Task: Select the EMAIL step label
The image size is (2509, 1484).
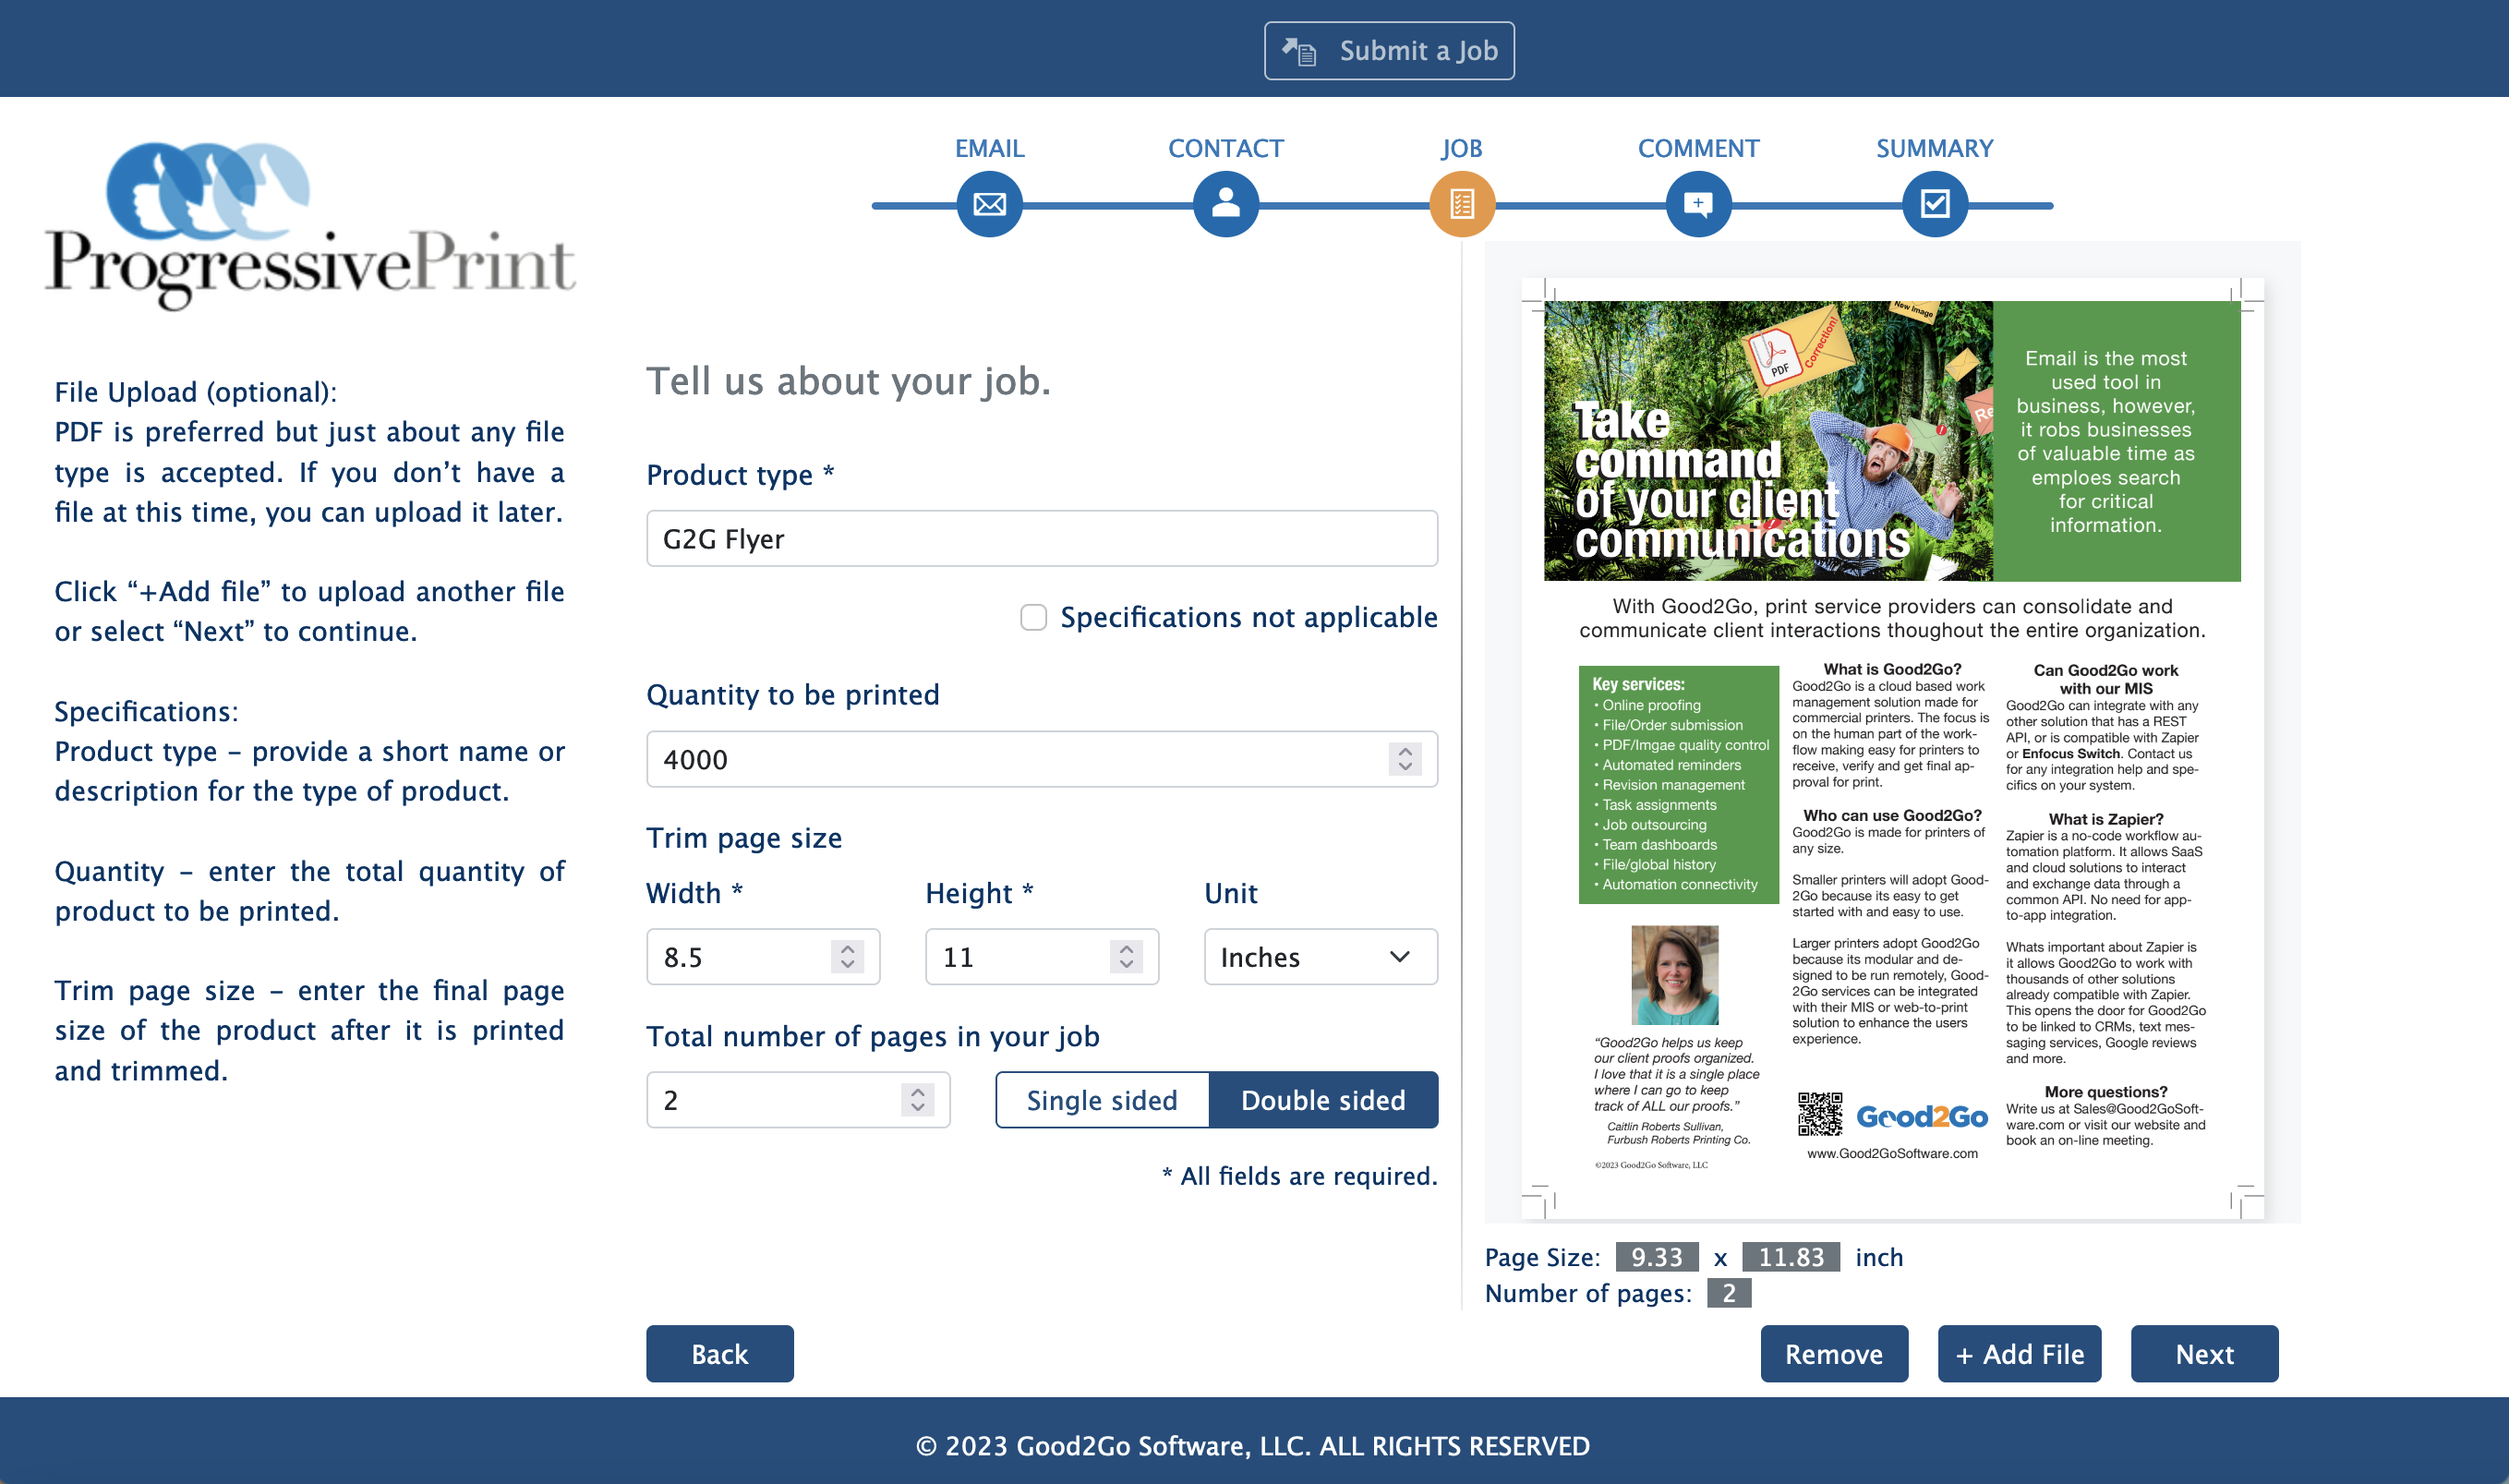Action: [989, 148]
